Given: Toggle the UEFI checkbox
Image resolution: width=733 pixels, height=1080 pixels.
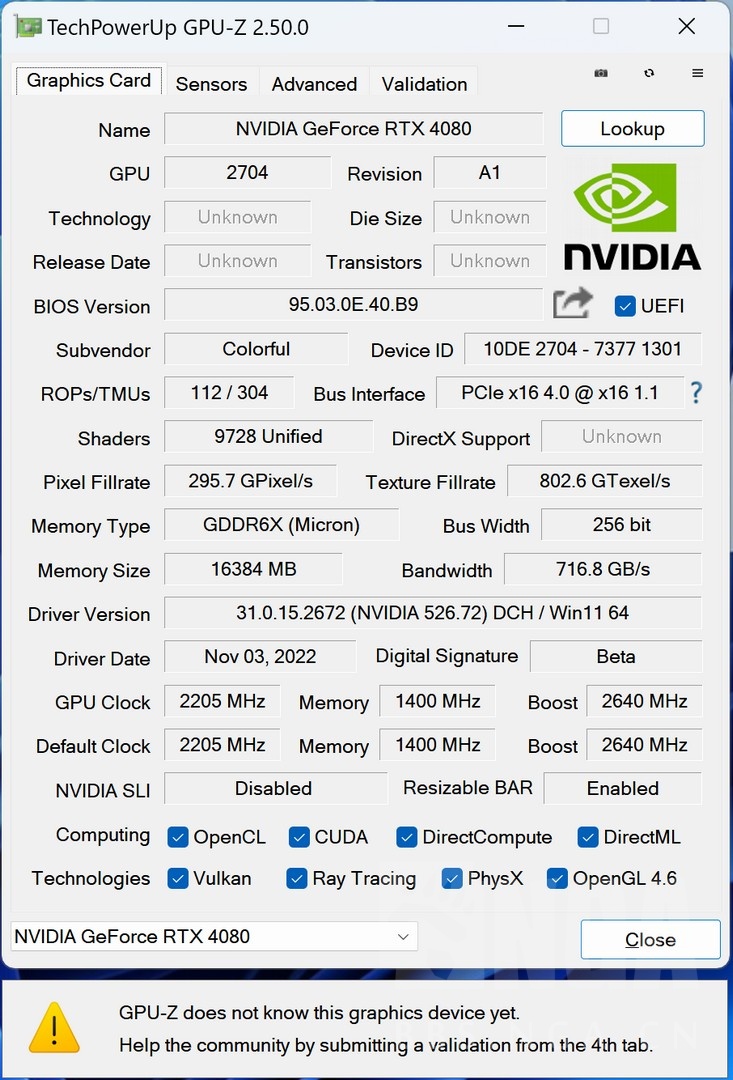Looking at the screenshot, I should 625,306.
